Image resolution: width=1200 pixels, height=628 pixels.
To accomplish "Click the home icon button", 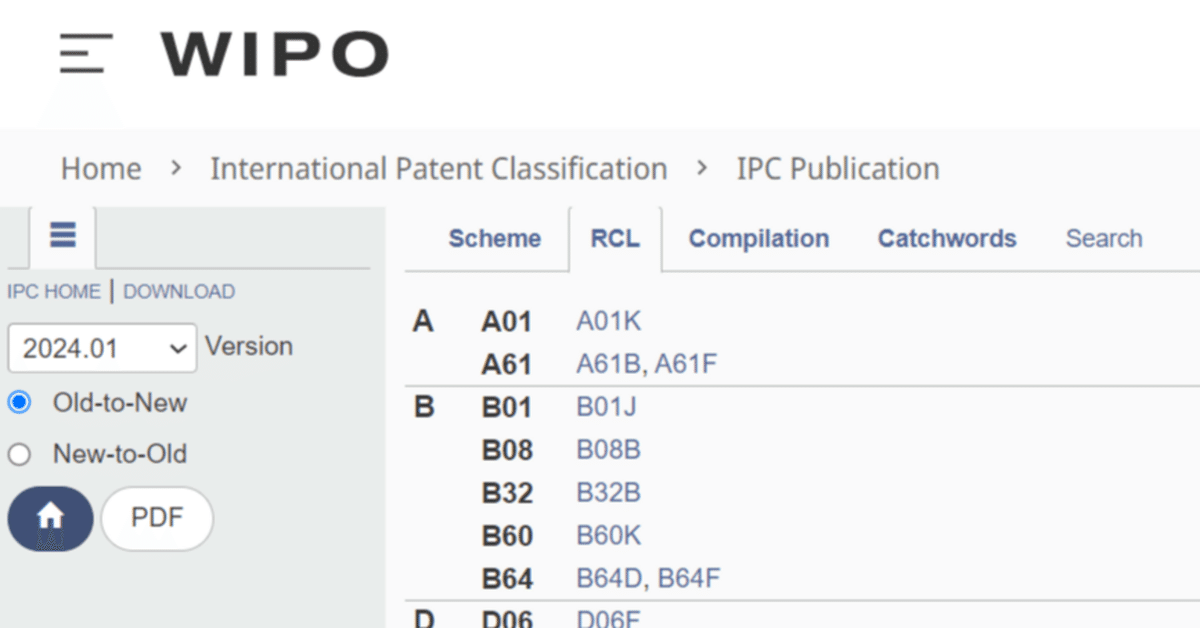I will (50, 518).
